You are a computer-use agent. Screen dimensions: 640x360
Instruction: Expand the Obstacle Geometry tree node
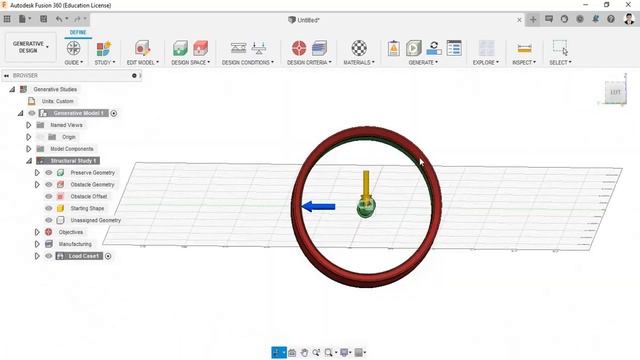click(x=37, y=184)
